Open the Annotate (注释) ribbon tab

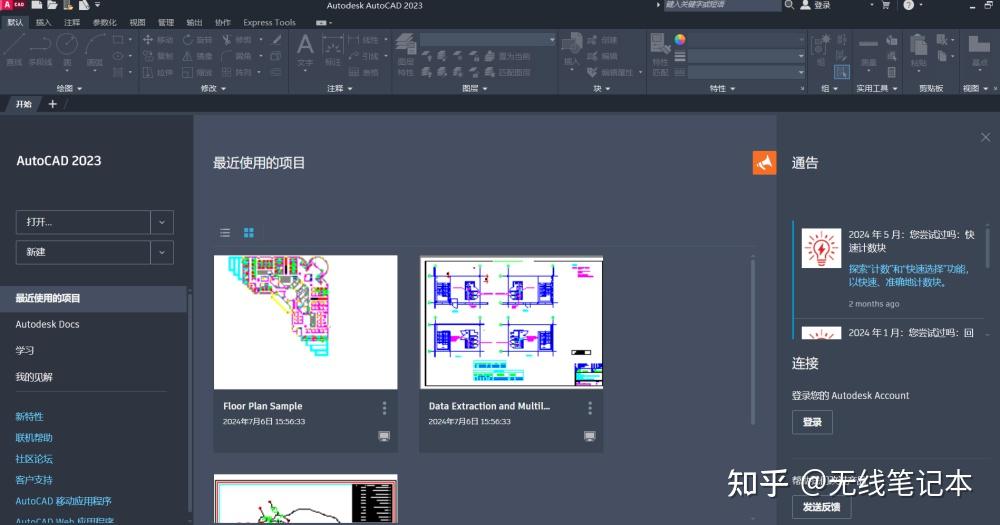(72, 22)
